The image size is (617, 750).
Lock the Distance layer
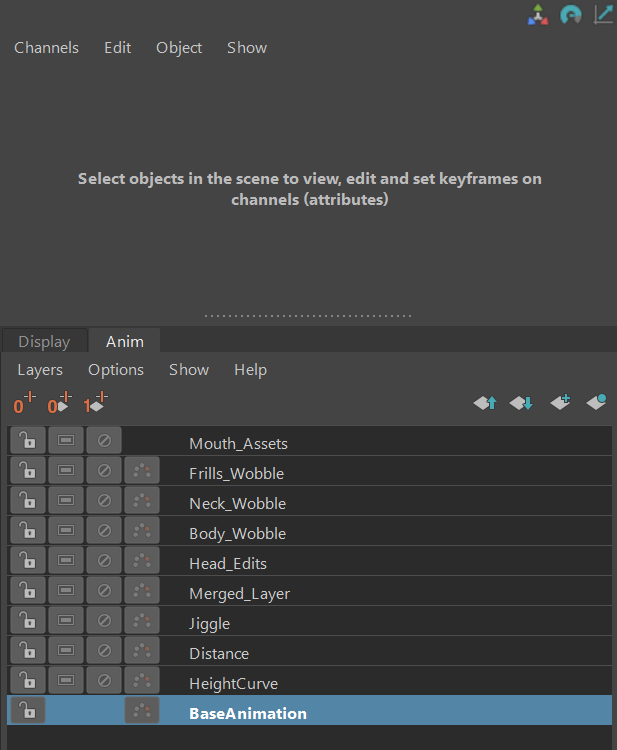[x=28, y=651]
